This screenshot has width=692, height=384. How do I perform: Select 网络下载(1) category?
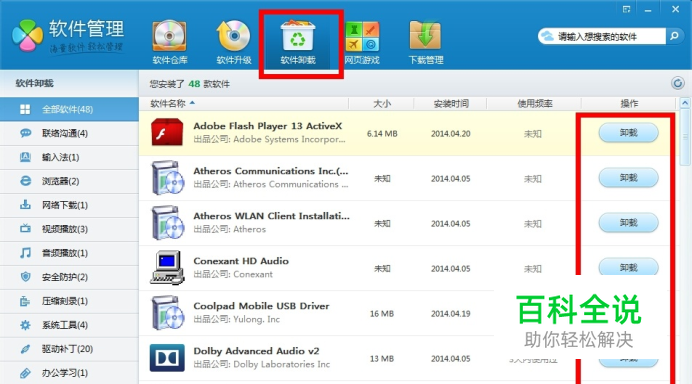(69, 205)
